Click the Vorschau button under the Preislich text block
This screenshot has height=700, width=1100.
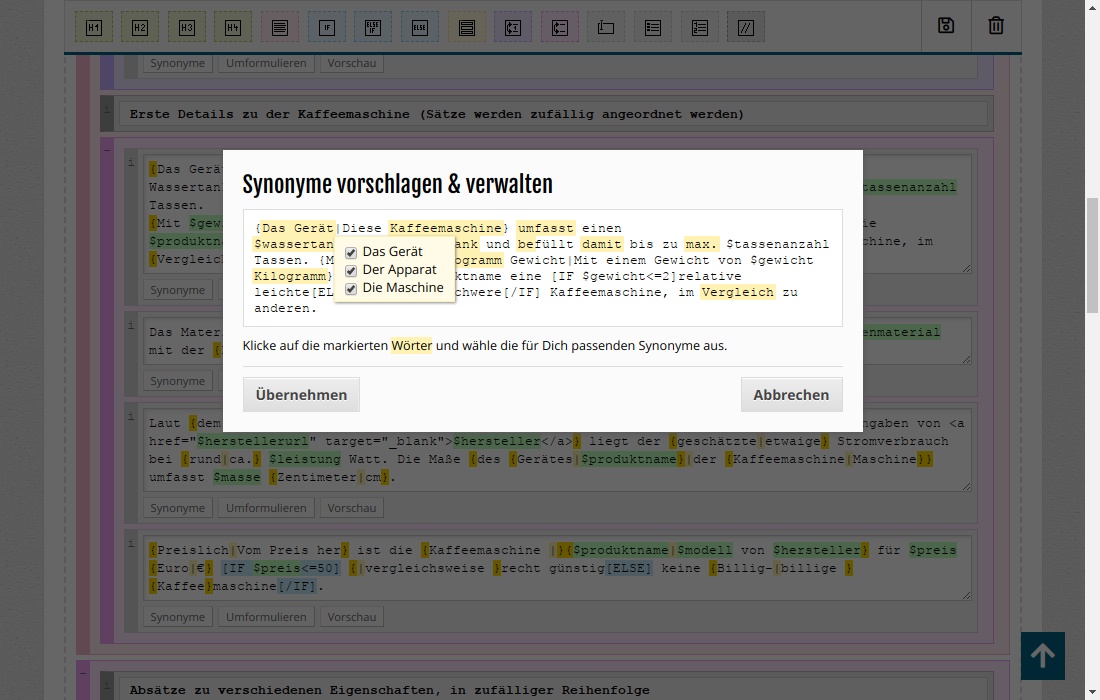(x=352, y=617)
